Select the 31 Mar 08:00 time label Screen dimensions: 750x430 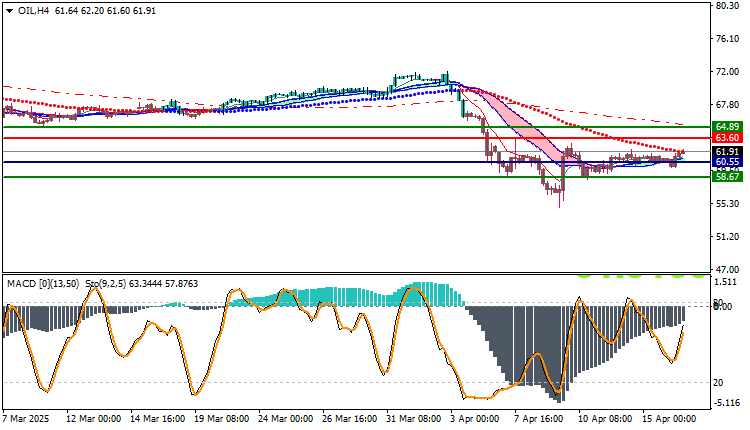[x=413, y=419]
